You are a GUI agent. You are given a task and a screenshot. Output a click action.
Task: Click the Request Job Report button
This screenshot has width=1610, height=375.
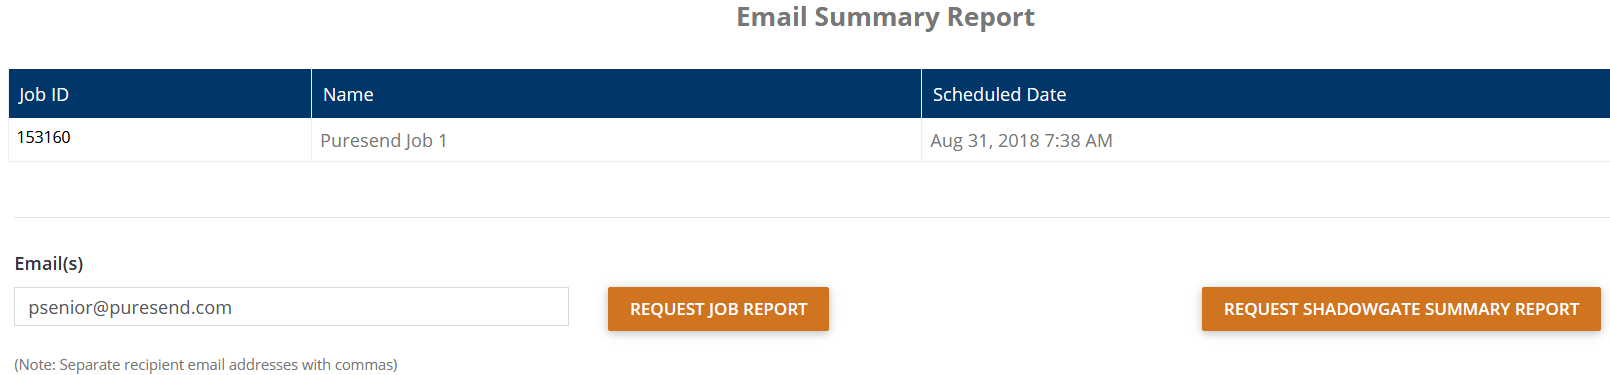[x=718, y=309]
